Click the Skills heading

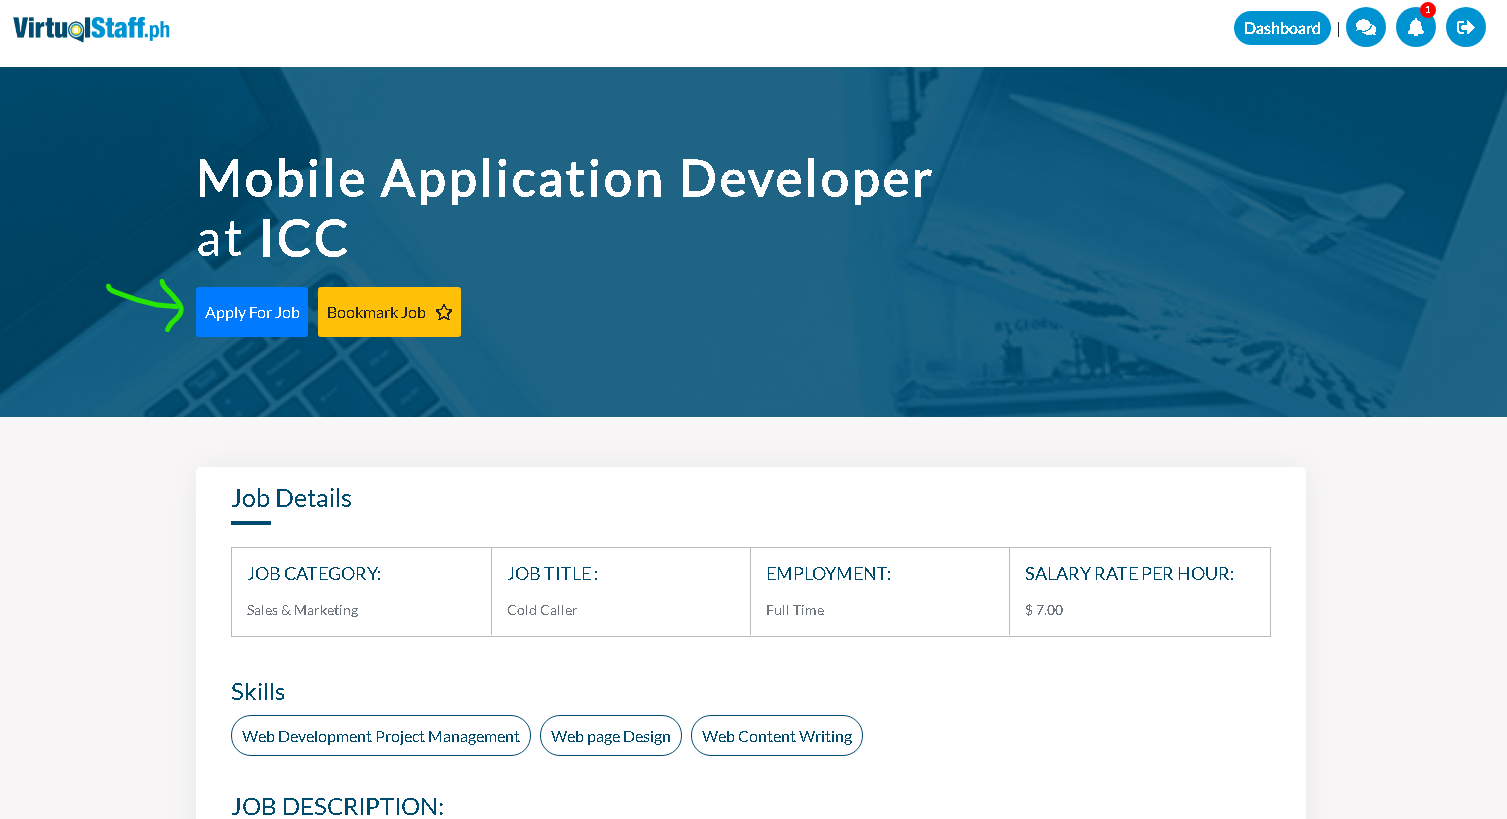(258, 692)
